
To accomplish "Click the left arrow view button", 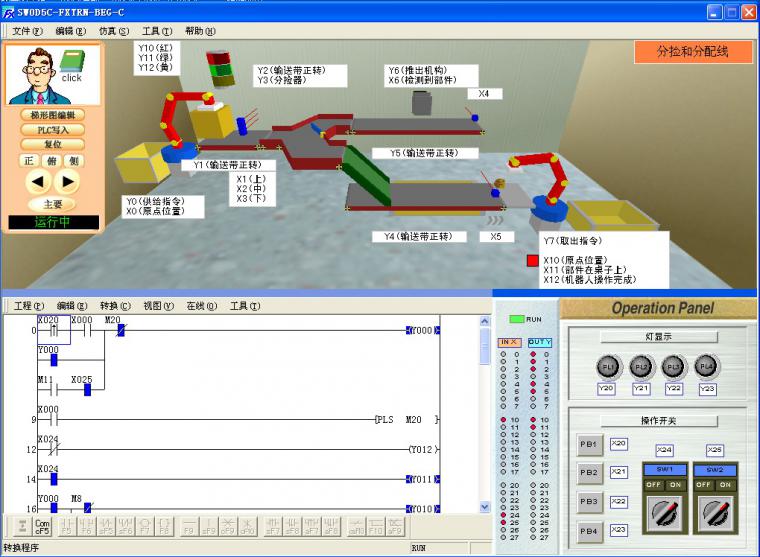I will pyautogui.click(x=38, y=181).
